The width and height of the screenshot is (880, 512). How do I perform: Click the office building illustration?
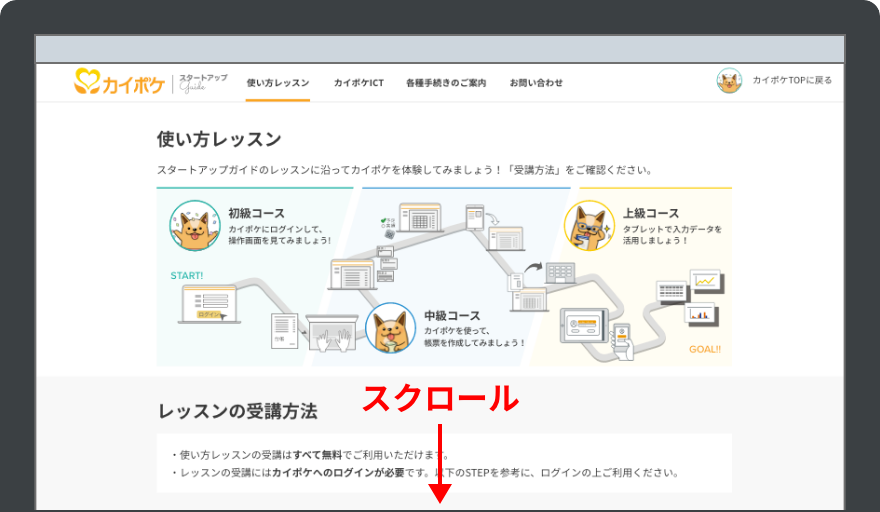(x=561, y=273)
